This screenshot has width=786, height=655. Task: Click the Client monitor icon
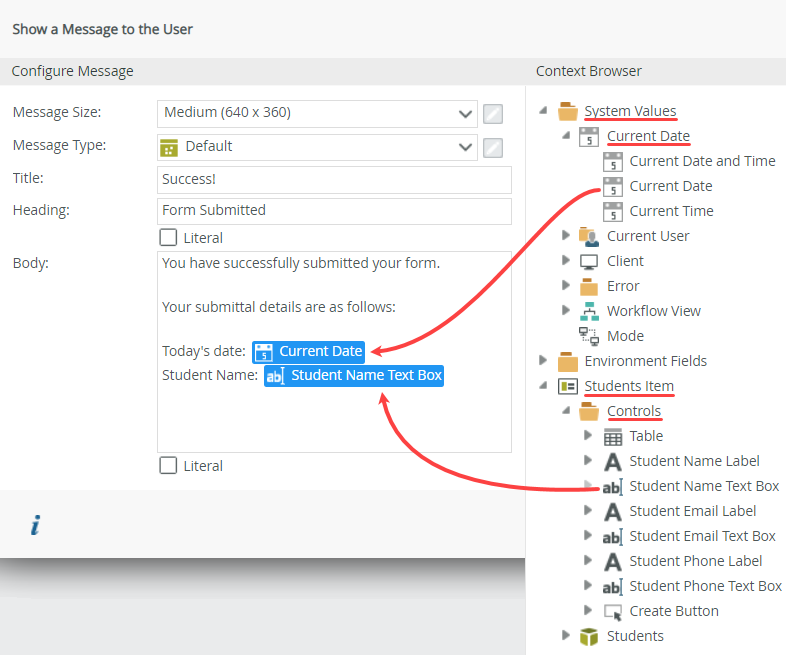(589, 262)
